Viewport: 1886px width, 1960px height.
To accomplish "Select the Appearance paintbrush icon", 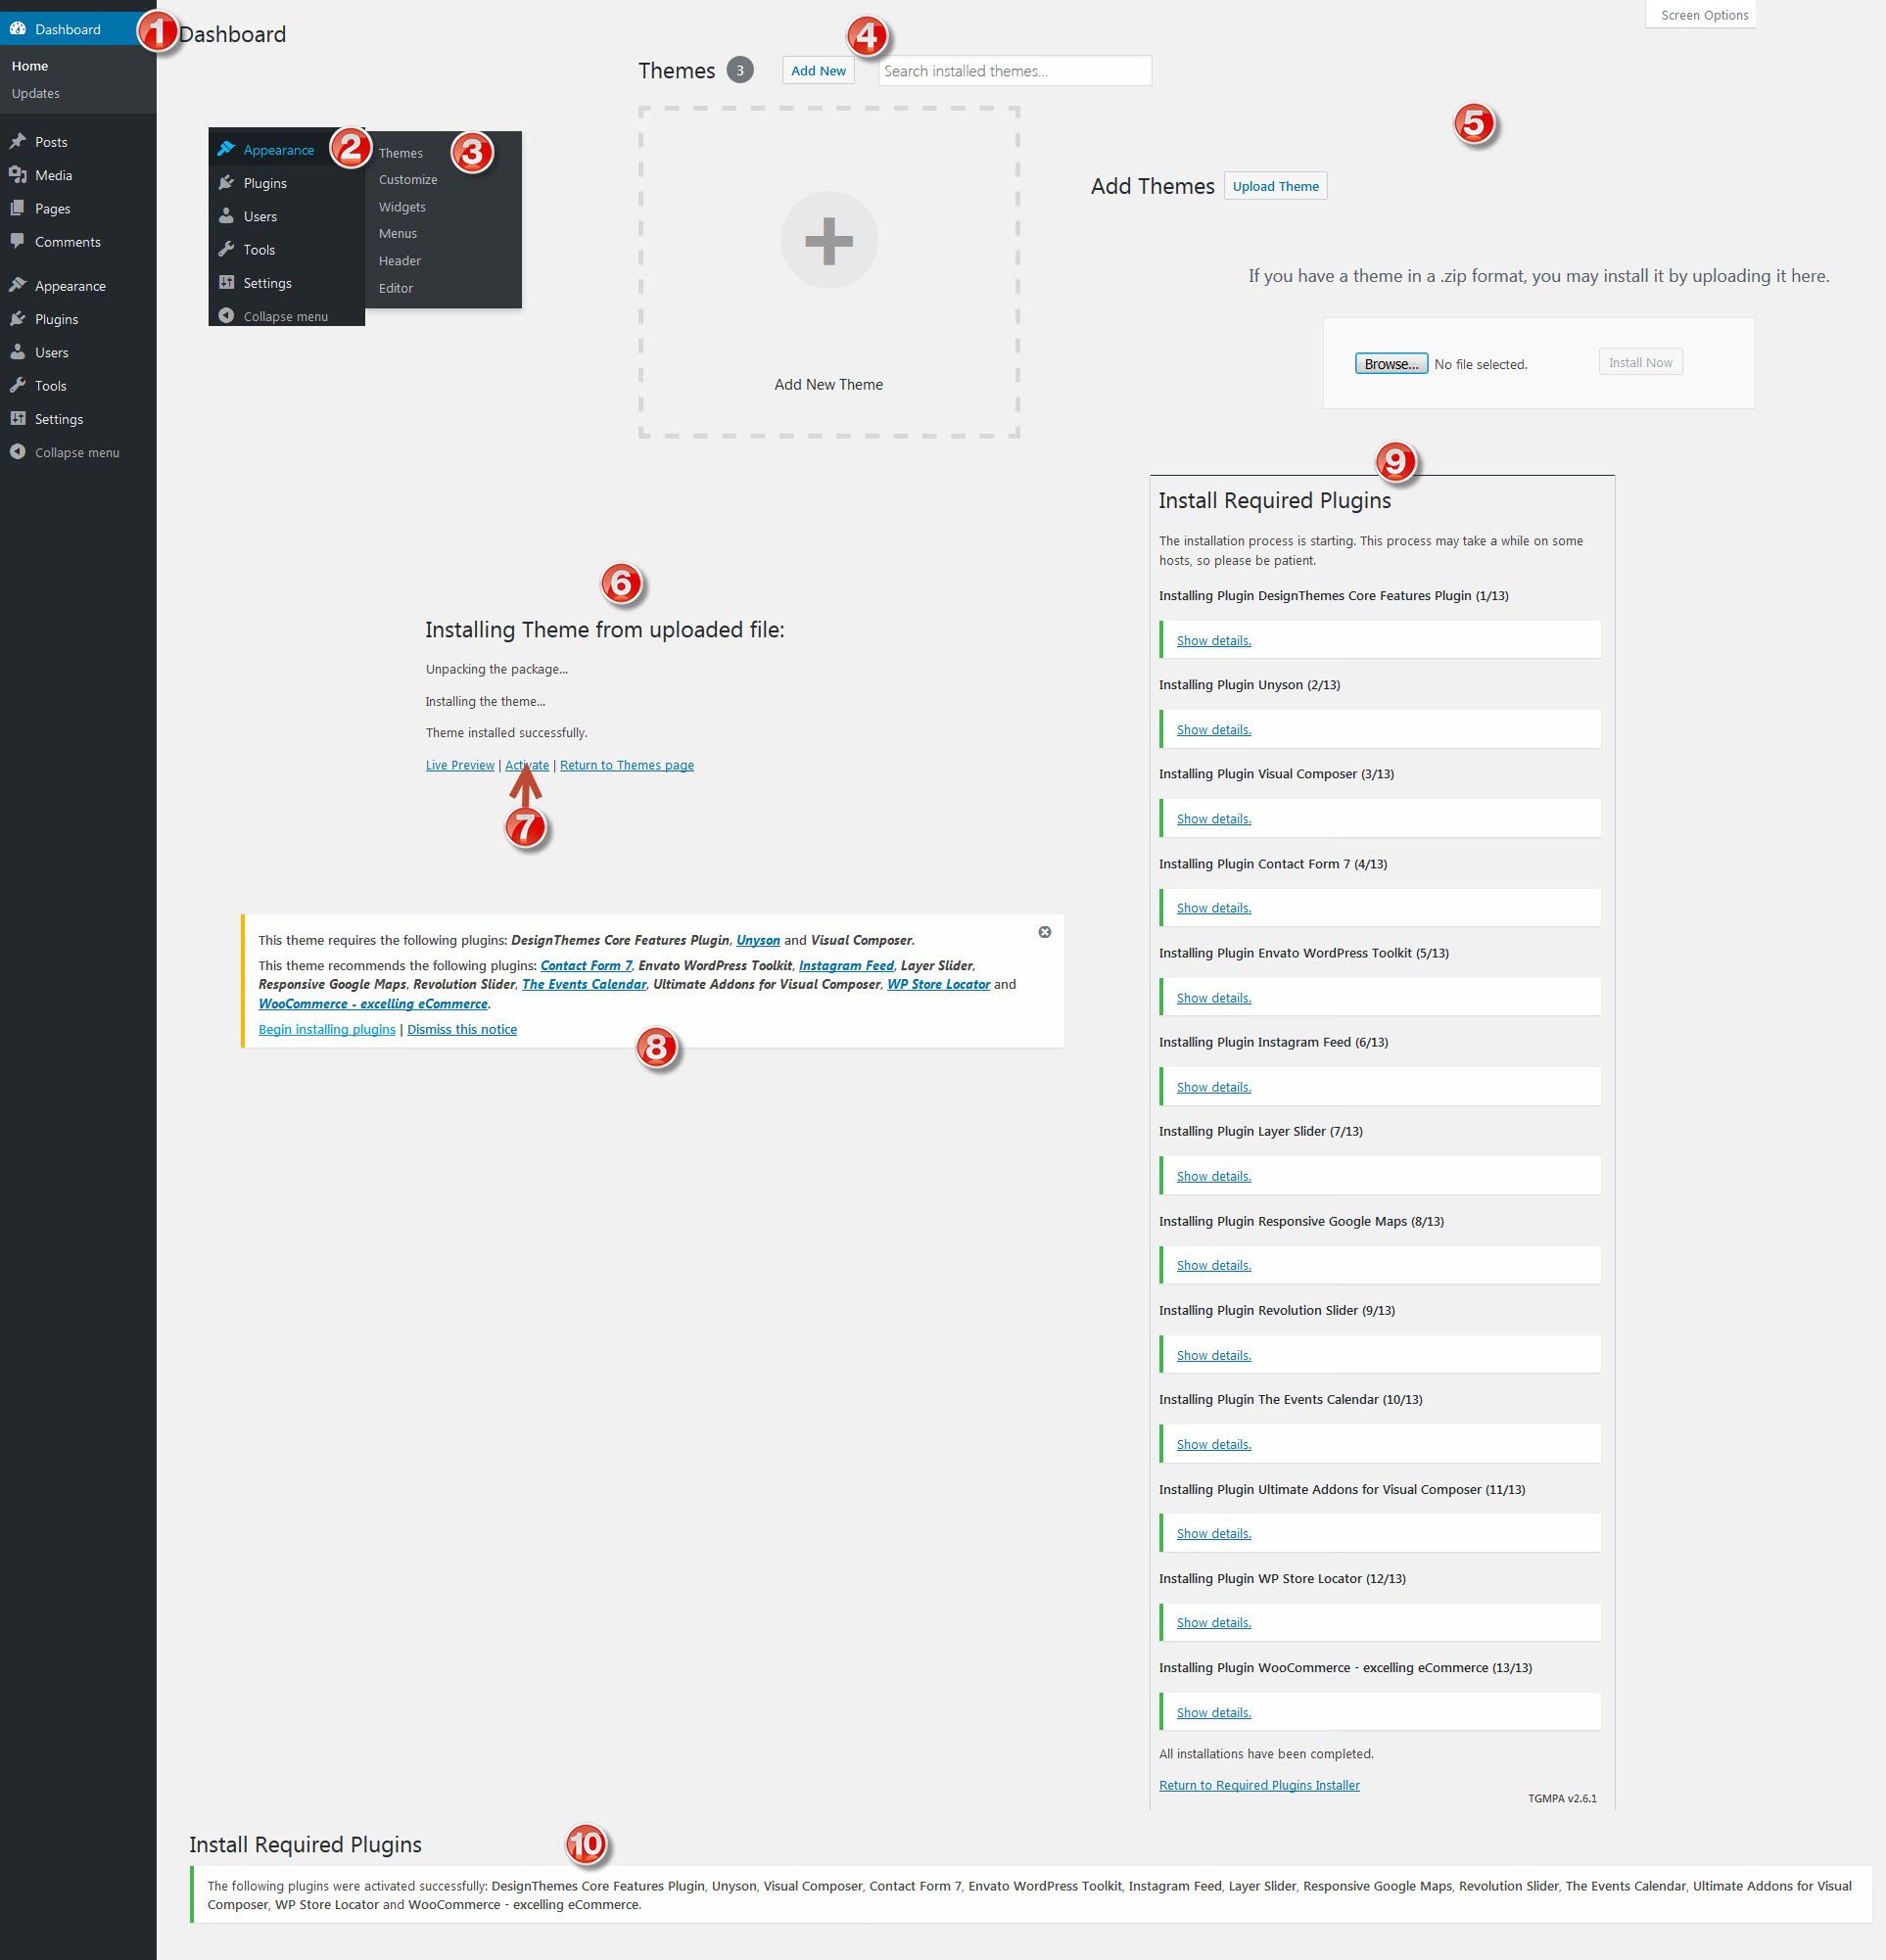I will pyautogui.click(x=19, y=285).
